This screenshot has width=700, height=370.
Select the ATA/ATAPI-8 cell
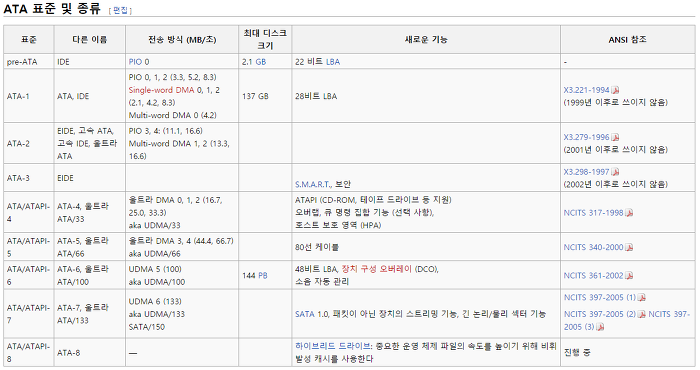tap(29, 353)
